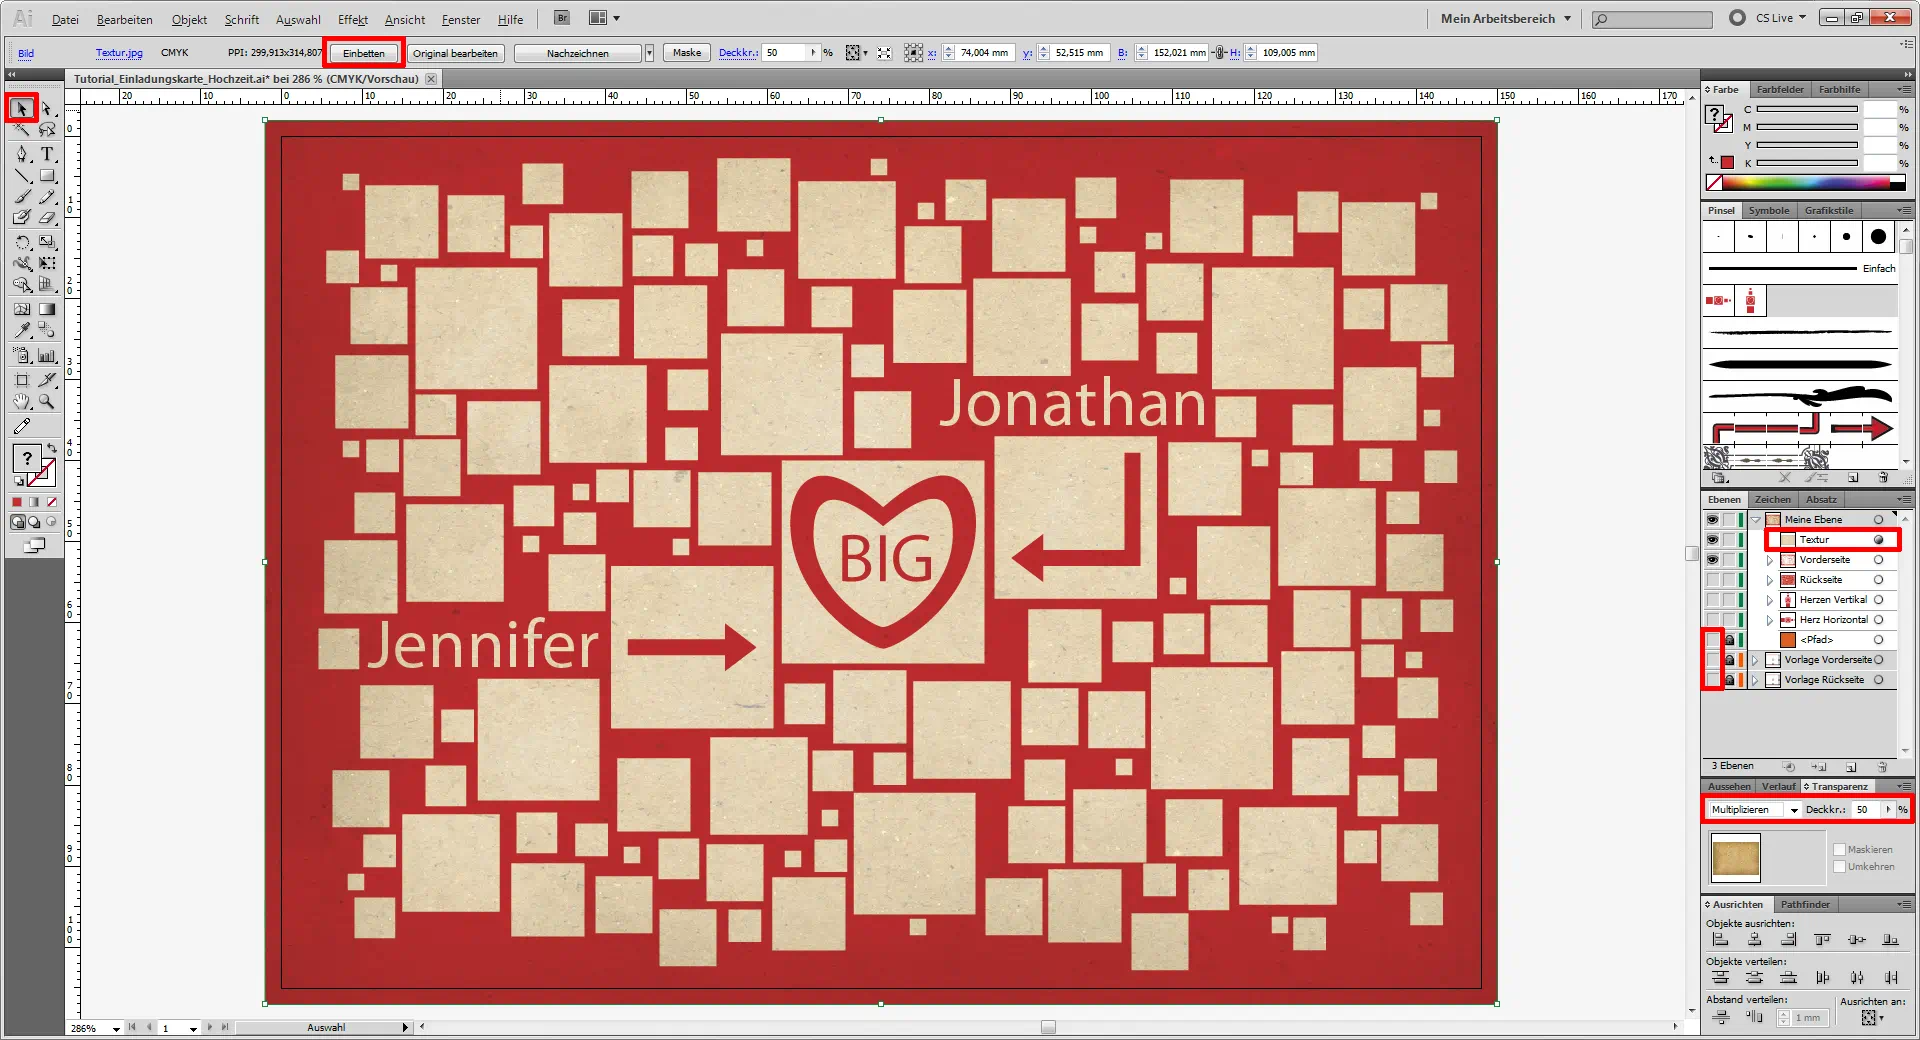Click the Einbetten button
1920x1040 pixels.
363,53
